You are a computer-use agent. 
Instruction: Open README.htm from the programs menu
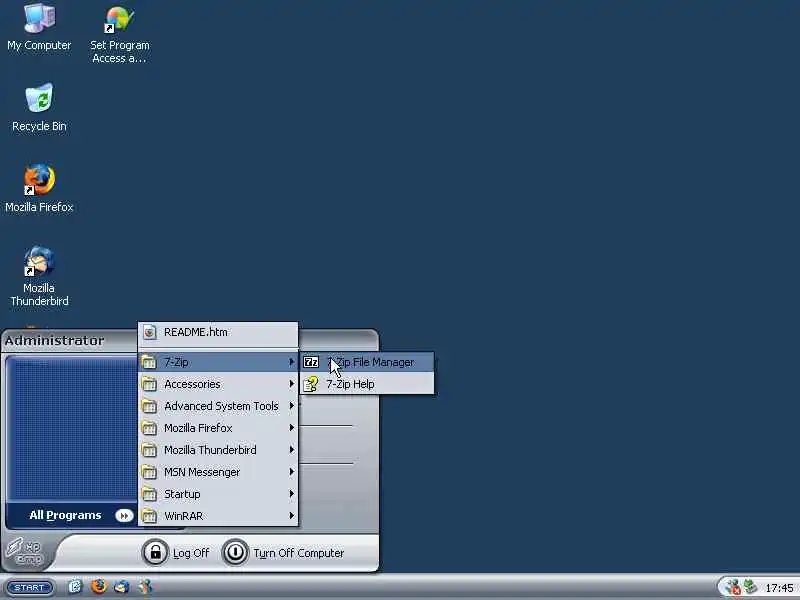point(218,332)
